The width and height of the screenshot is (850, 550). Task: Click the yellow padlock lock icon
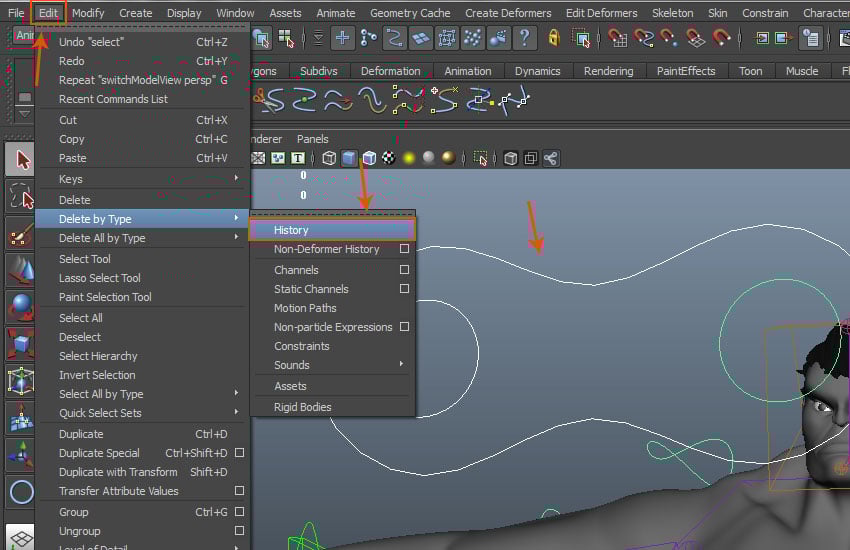pos(554,38)
